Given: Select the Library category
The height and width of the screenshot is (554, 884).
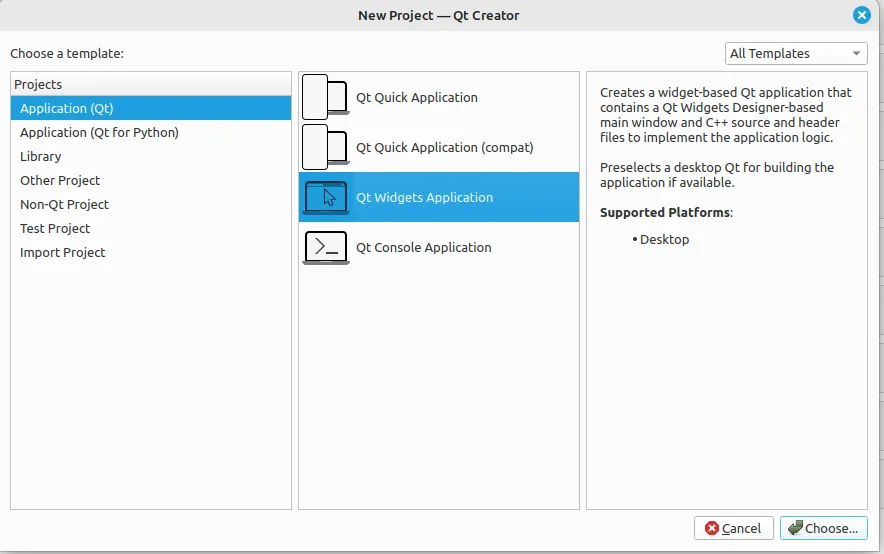Looking at the screenshot, I should [151, 156].
